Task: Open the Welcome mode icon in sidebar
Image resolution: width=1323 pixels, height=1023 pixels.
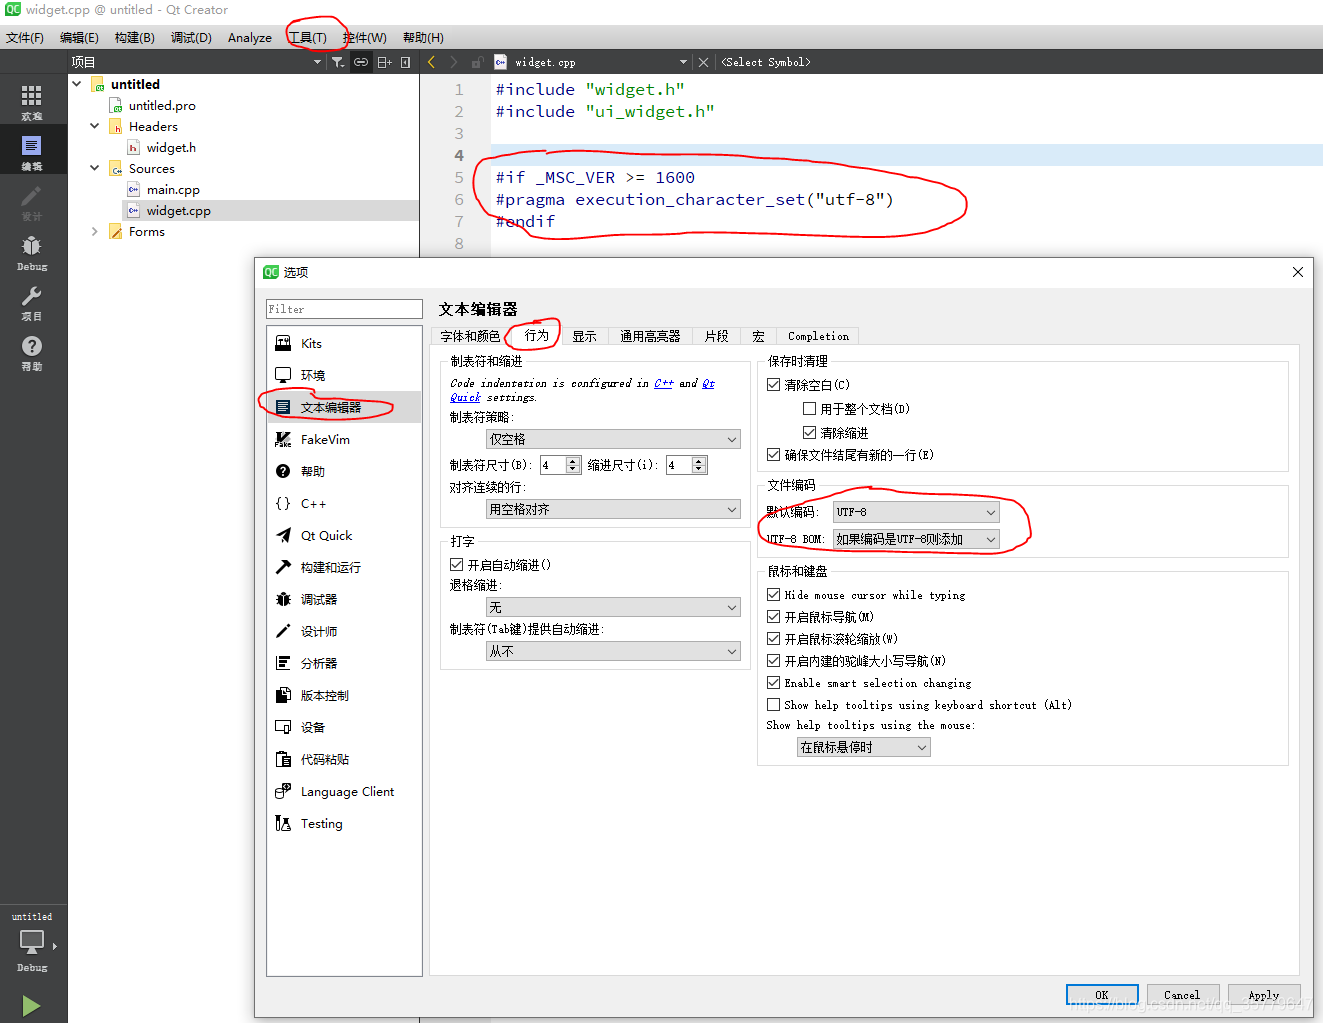Action: point(32,101)
